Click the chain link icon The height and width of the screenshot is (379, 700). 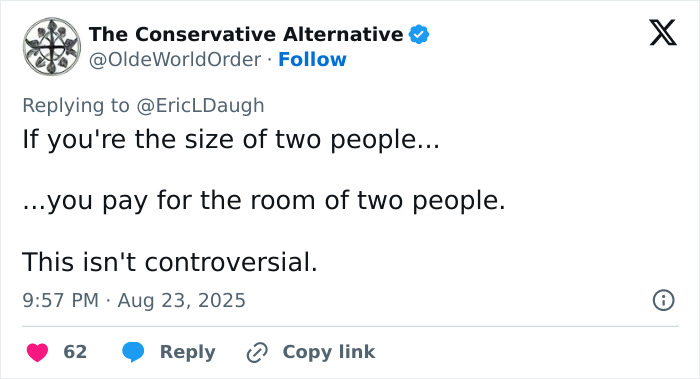[x=257, y=352]
